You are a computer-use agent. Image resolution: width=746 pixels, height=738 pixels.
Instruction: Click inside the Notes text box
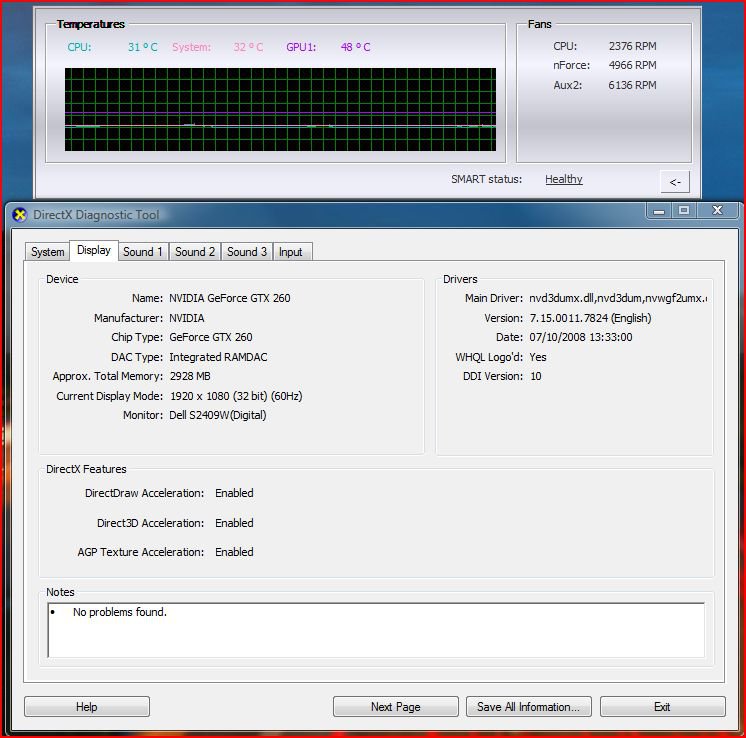376,630
